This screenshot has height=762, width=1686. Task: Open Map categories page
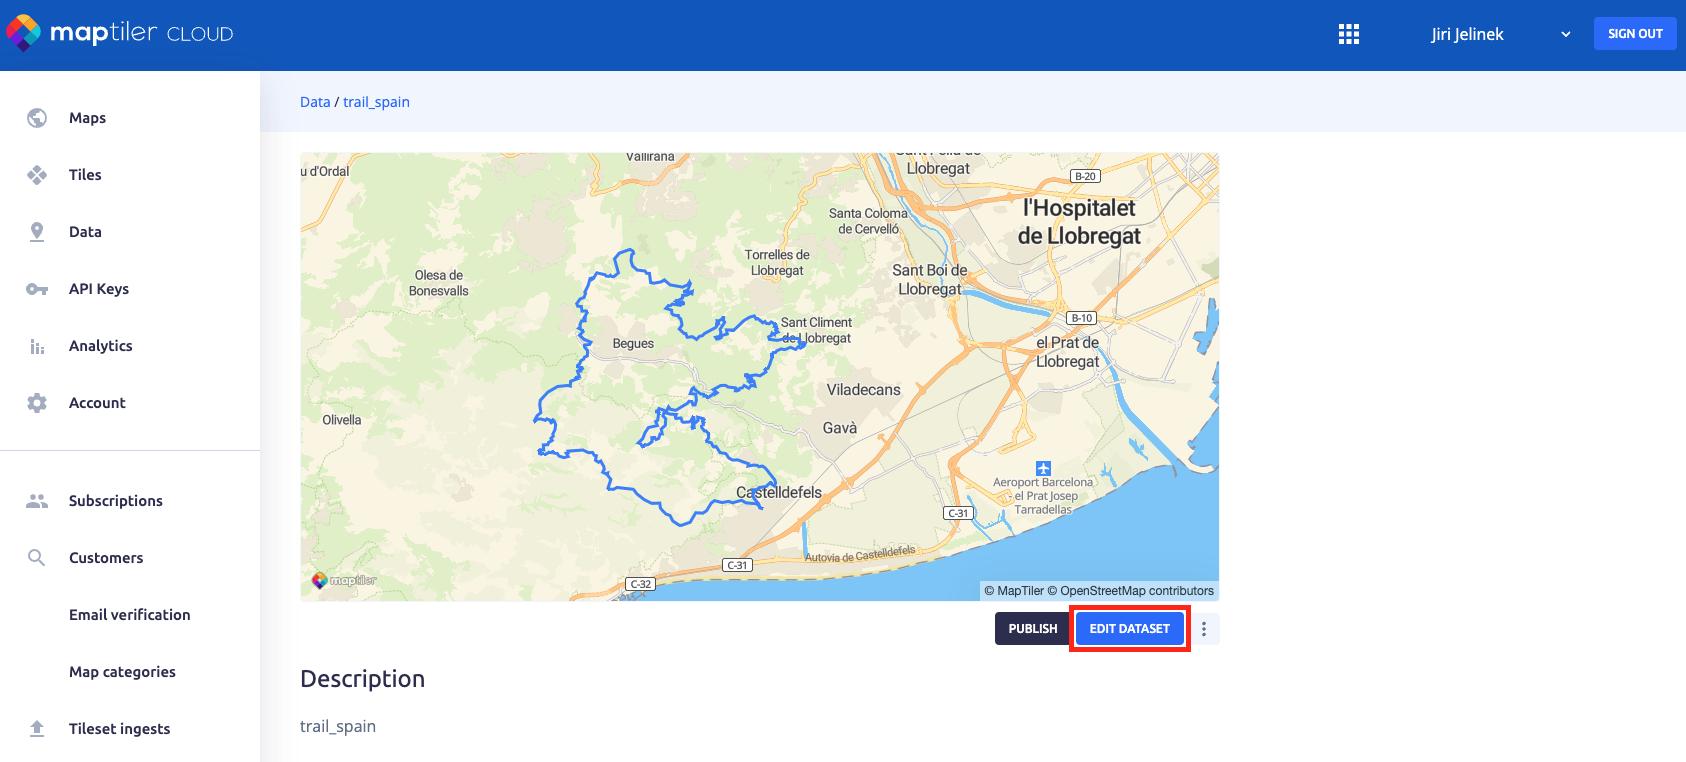(x=122, y=672)
